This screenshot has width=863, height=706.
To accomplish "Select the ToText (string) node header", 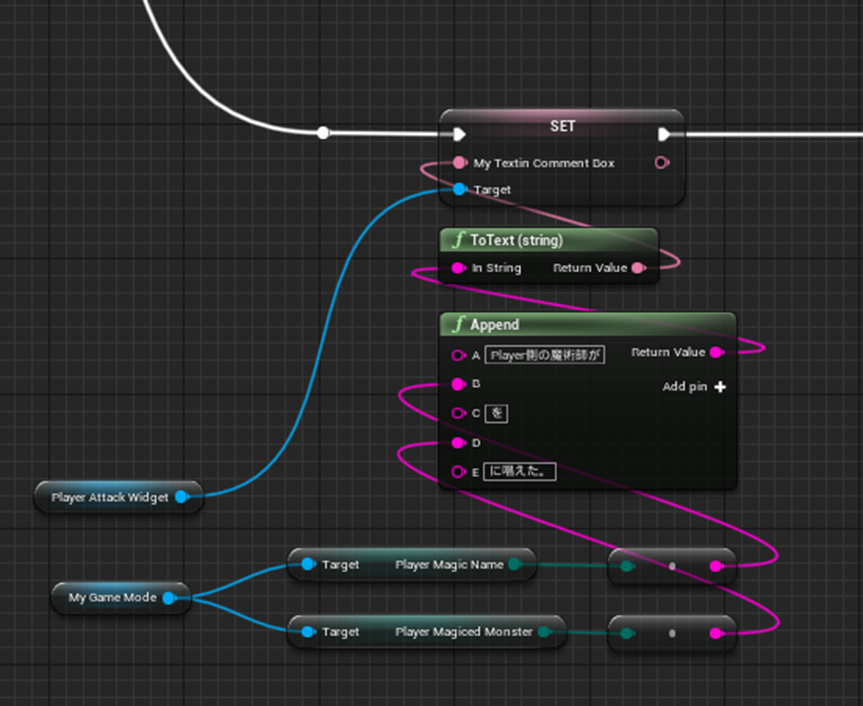I will pyautogui.click(x=549, y=240).
